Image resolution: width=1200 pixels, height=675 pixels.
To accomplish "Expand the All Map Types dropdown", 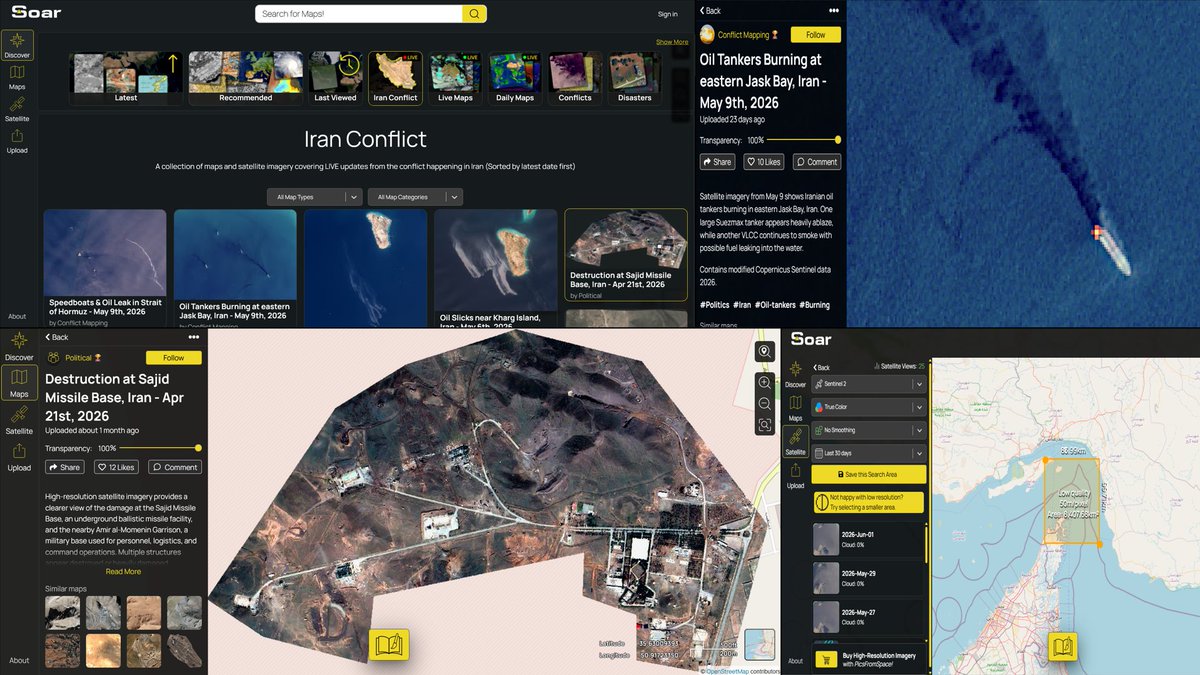I will (x=315, y=197).
